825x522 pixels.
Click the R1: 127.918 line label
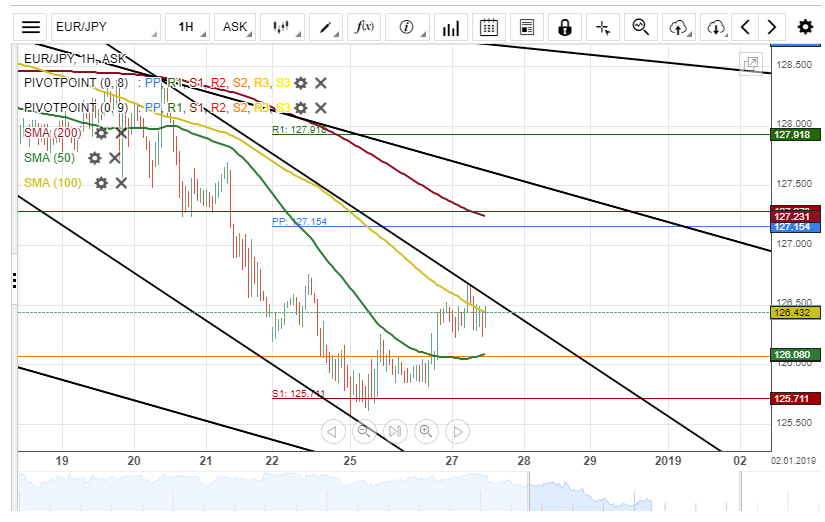299,129
